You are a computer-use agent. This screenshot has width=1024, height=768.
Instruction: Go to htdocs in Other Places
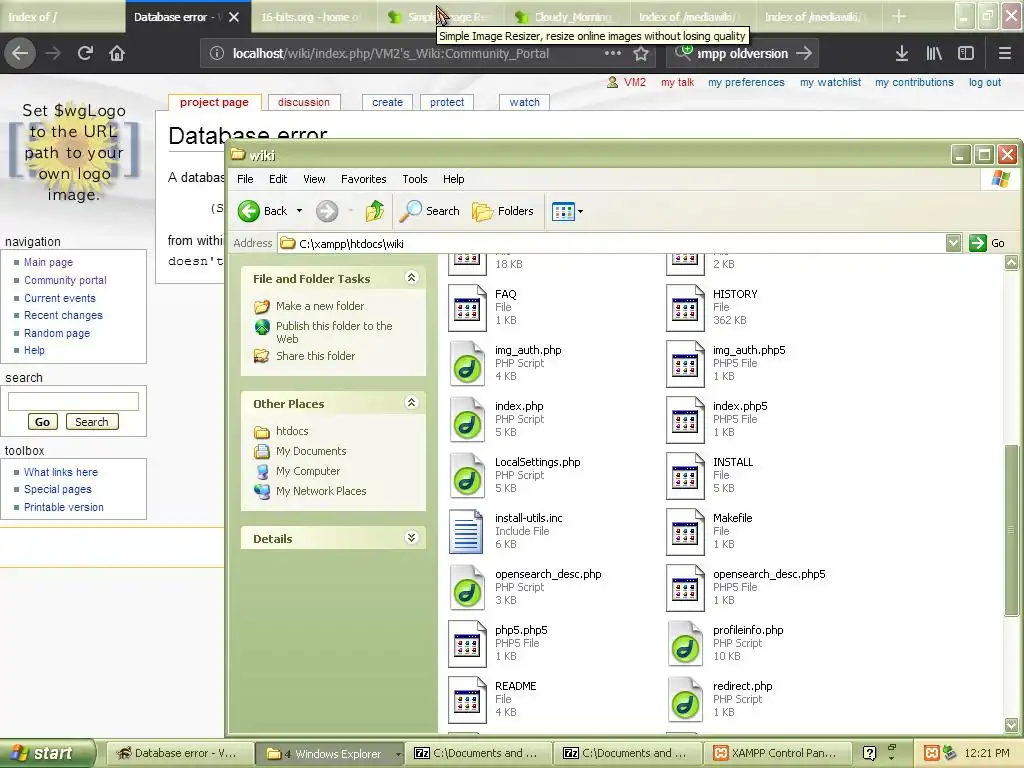pos(292,431)
